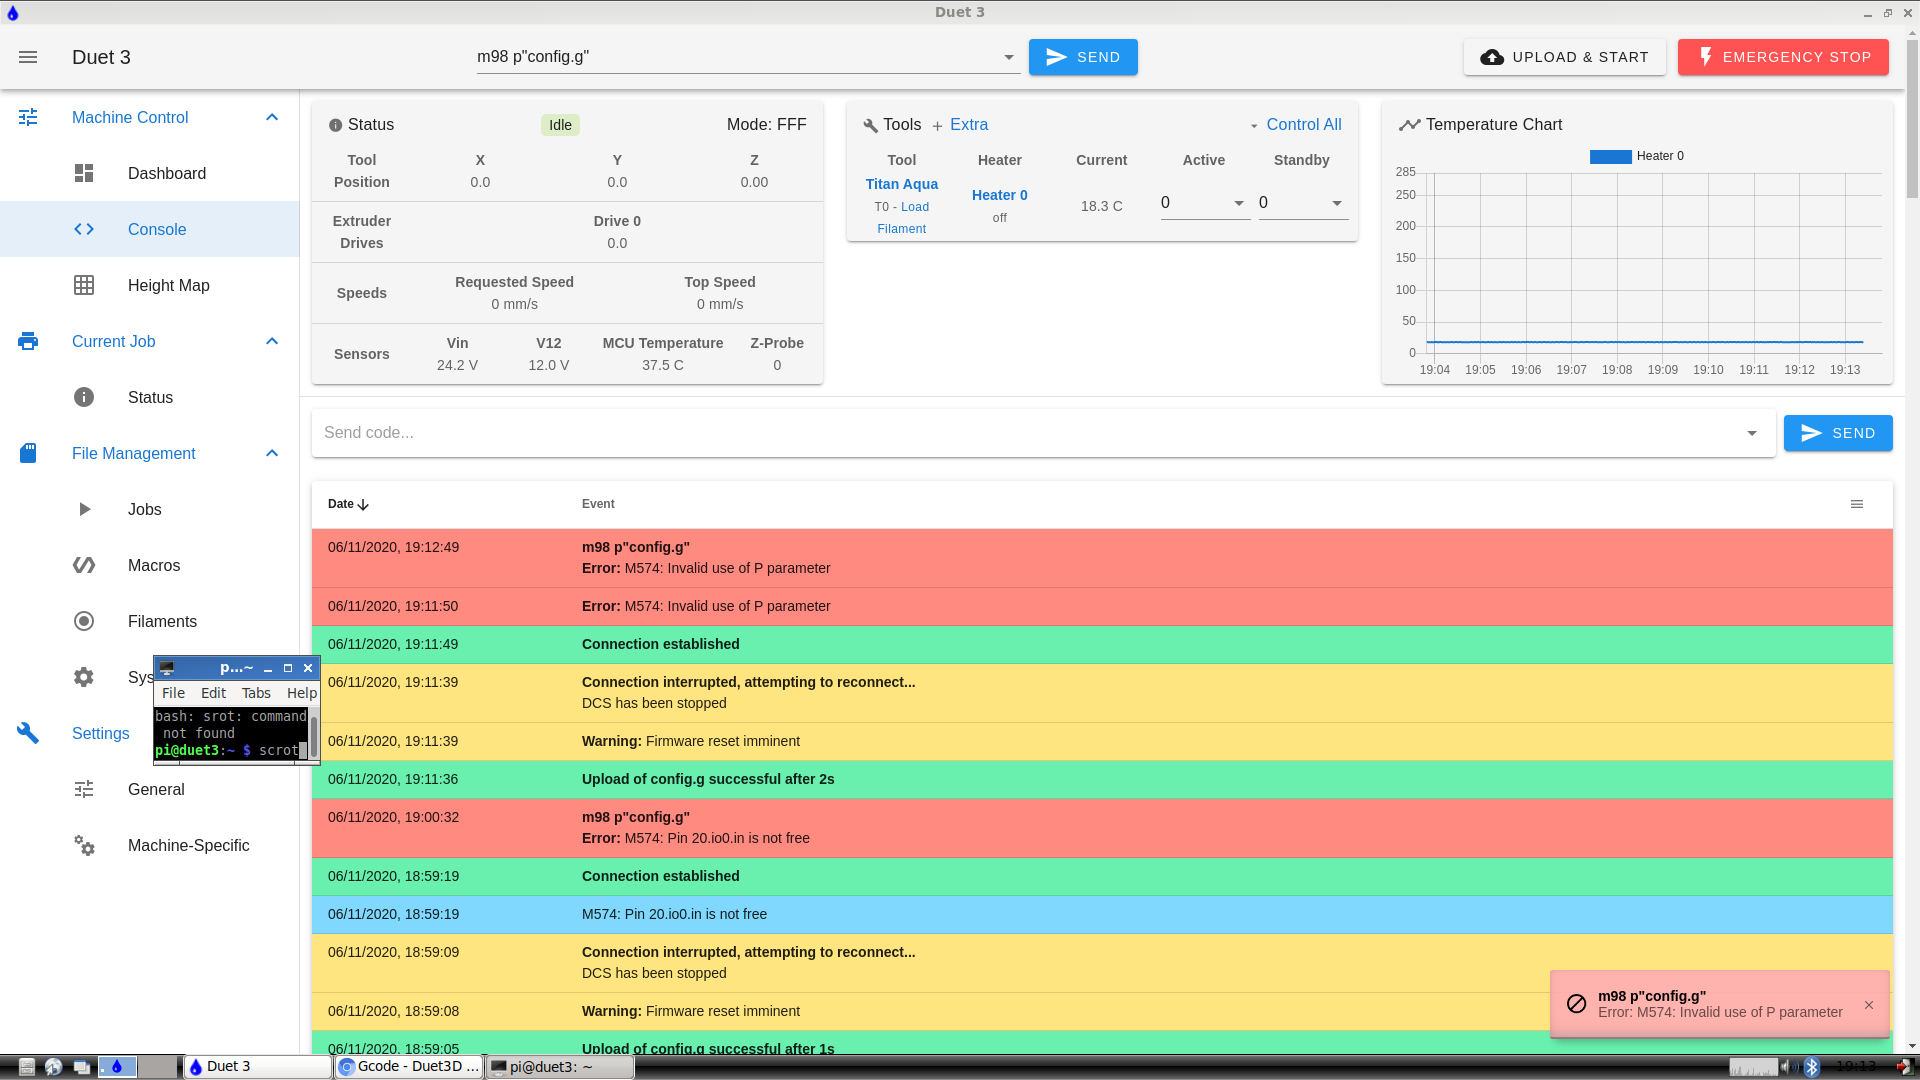Open the console log options menu icon

pos(1857,504)
